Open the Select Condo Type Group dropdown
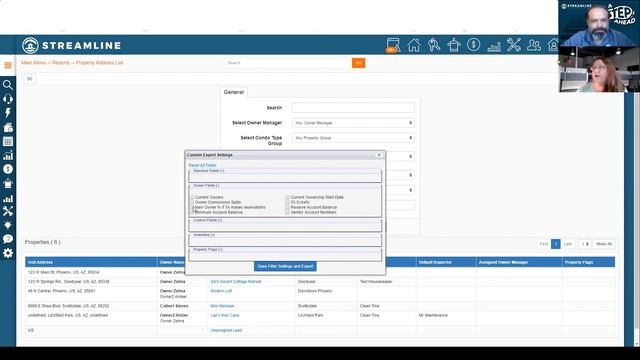Viewport: 640px width, 360px height. click(353, 138)
